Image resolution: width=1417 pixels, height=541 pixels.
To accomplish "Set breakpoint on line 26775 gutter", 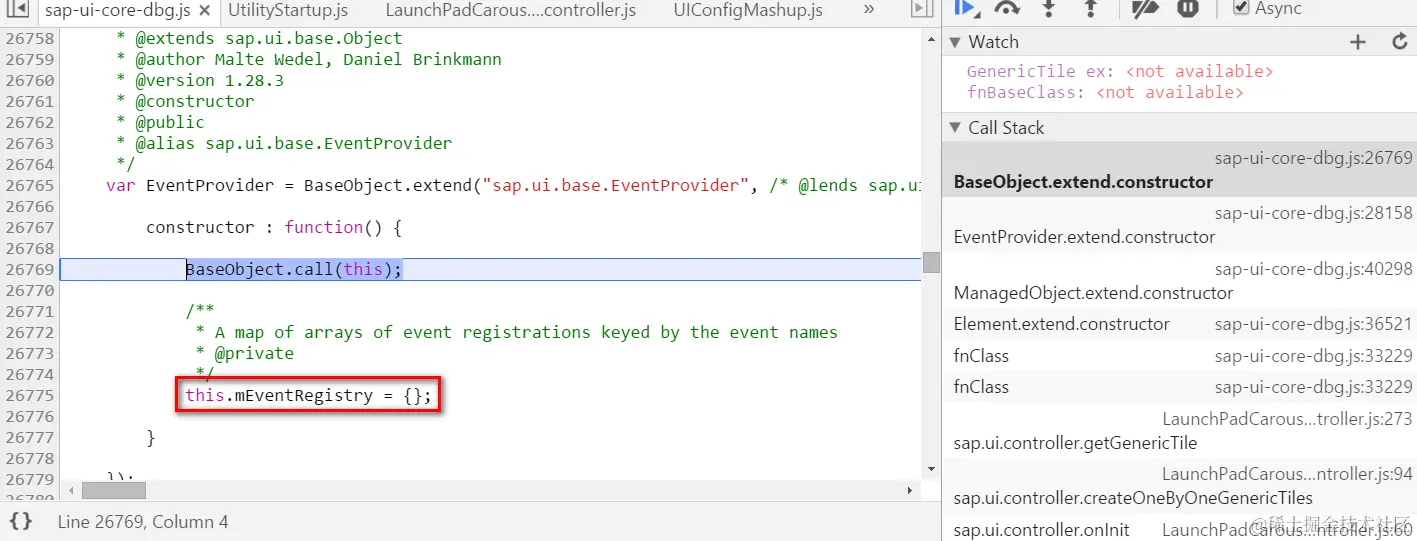I will pyautogui.click(x=29, y=395).
